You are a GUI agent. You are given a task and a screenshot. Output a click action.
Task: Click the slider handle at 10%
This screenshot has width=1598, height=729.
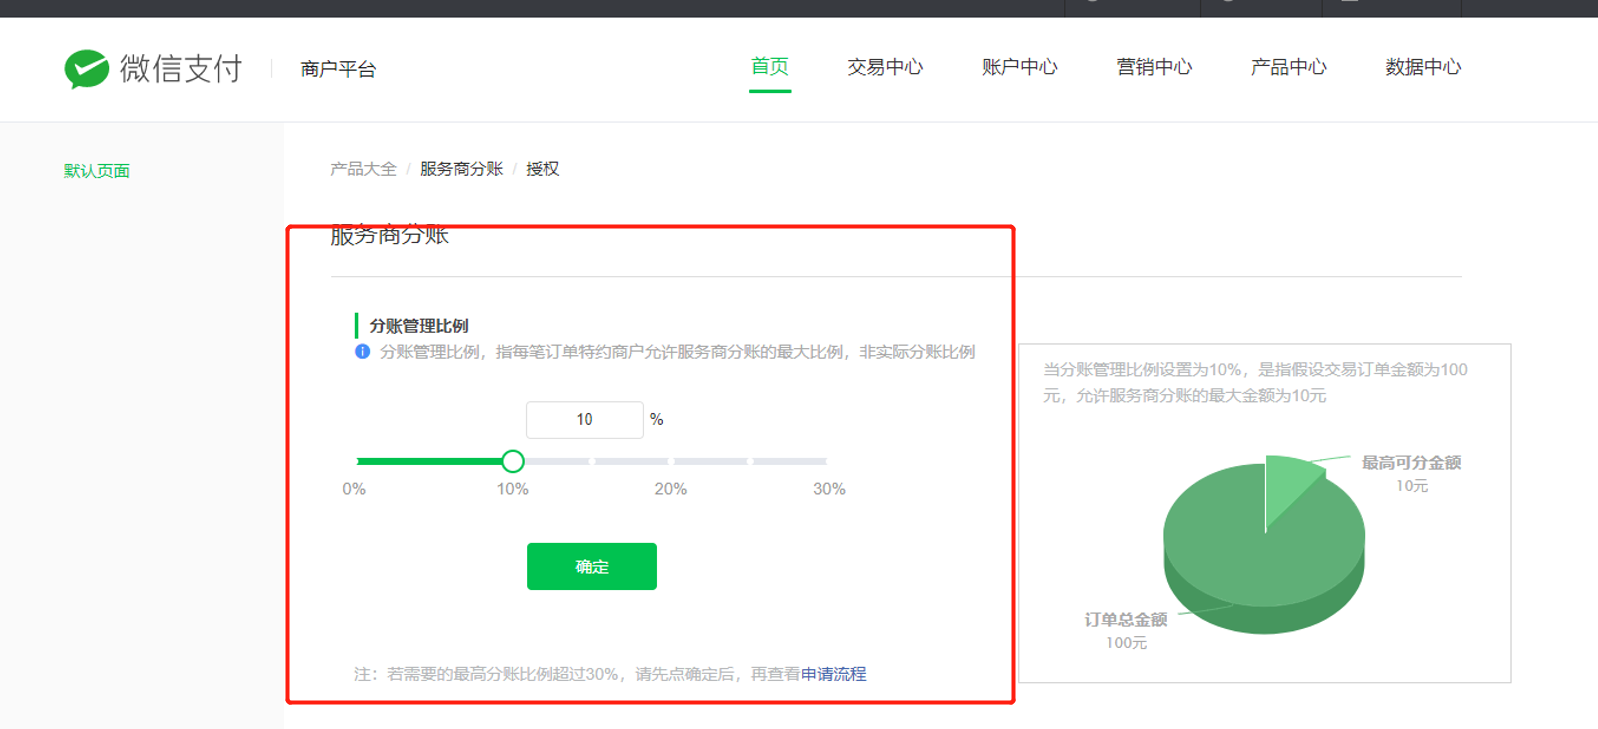point(513,461)
